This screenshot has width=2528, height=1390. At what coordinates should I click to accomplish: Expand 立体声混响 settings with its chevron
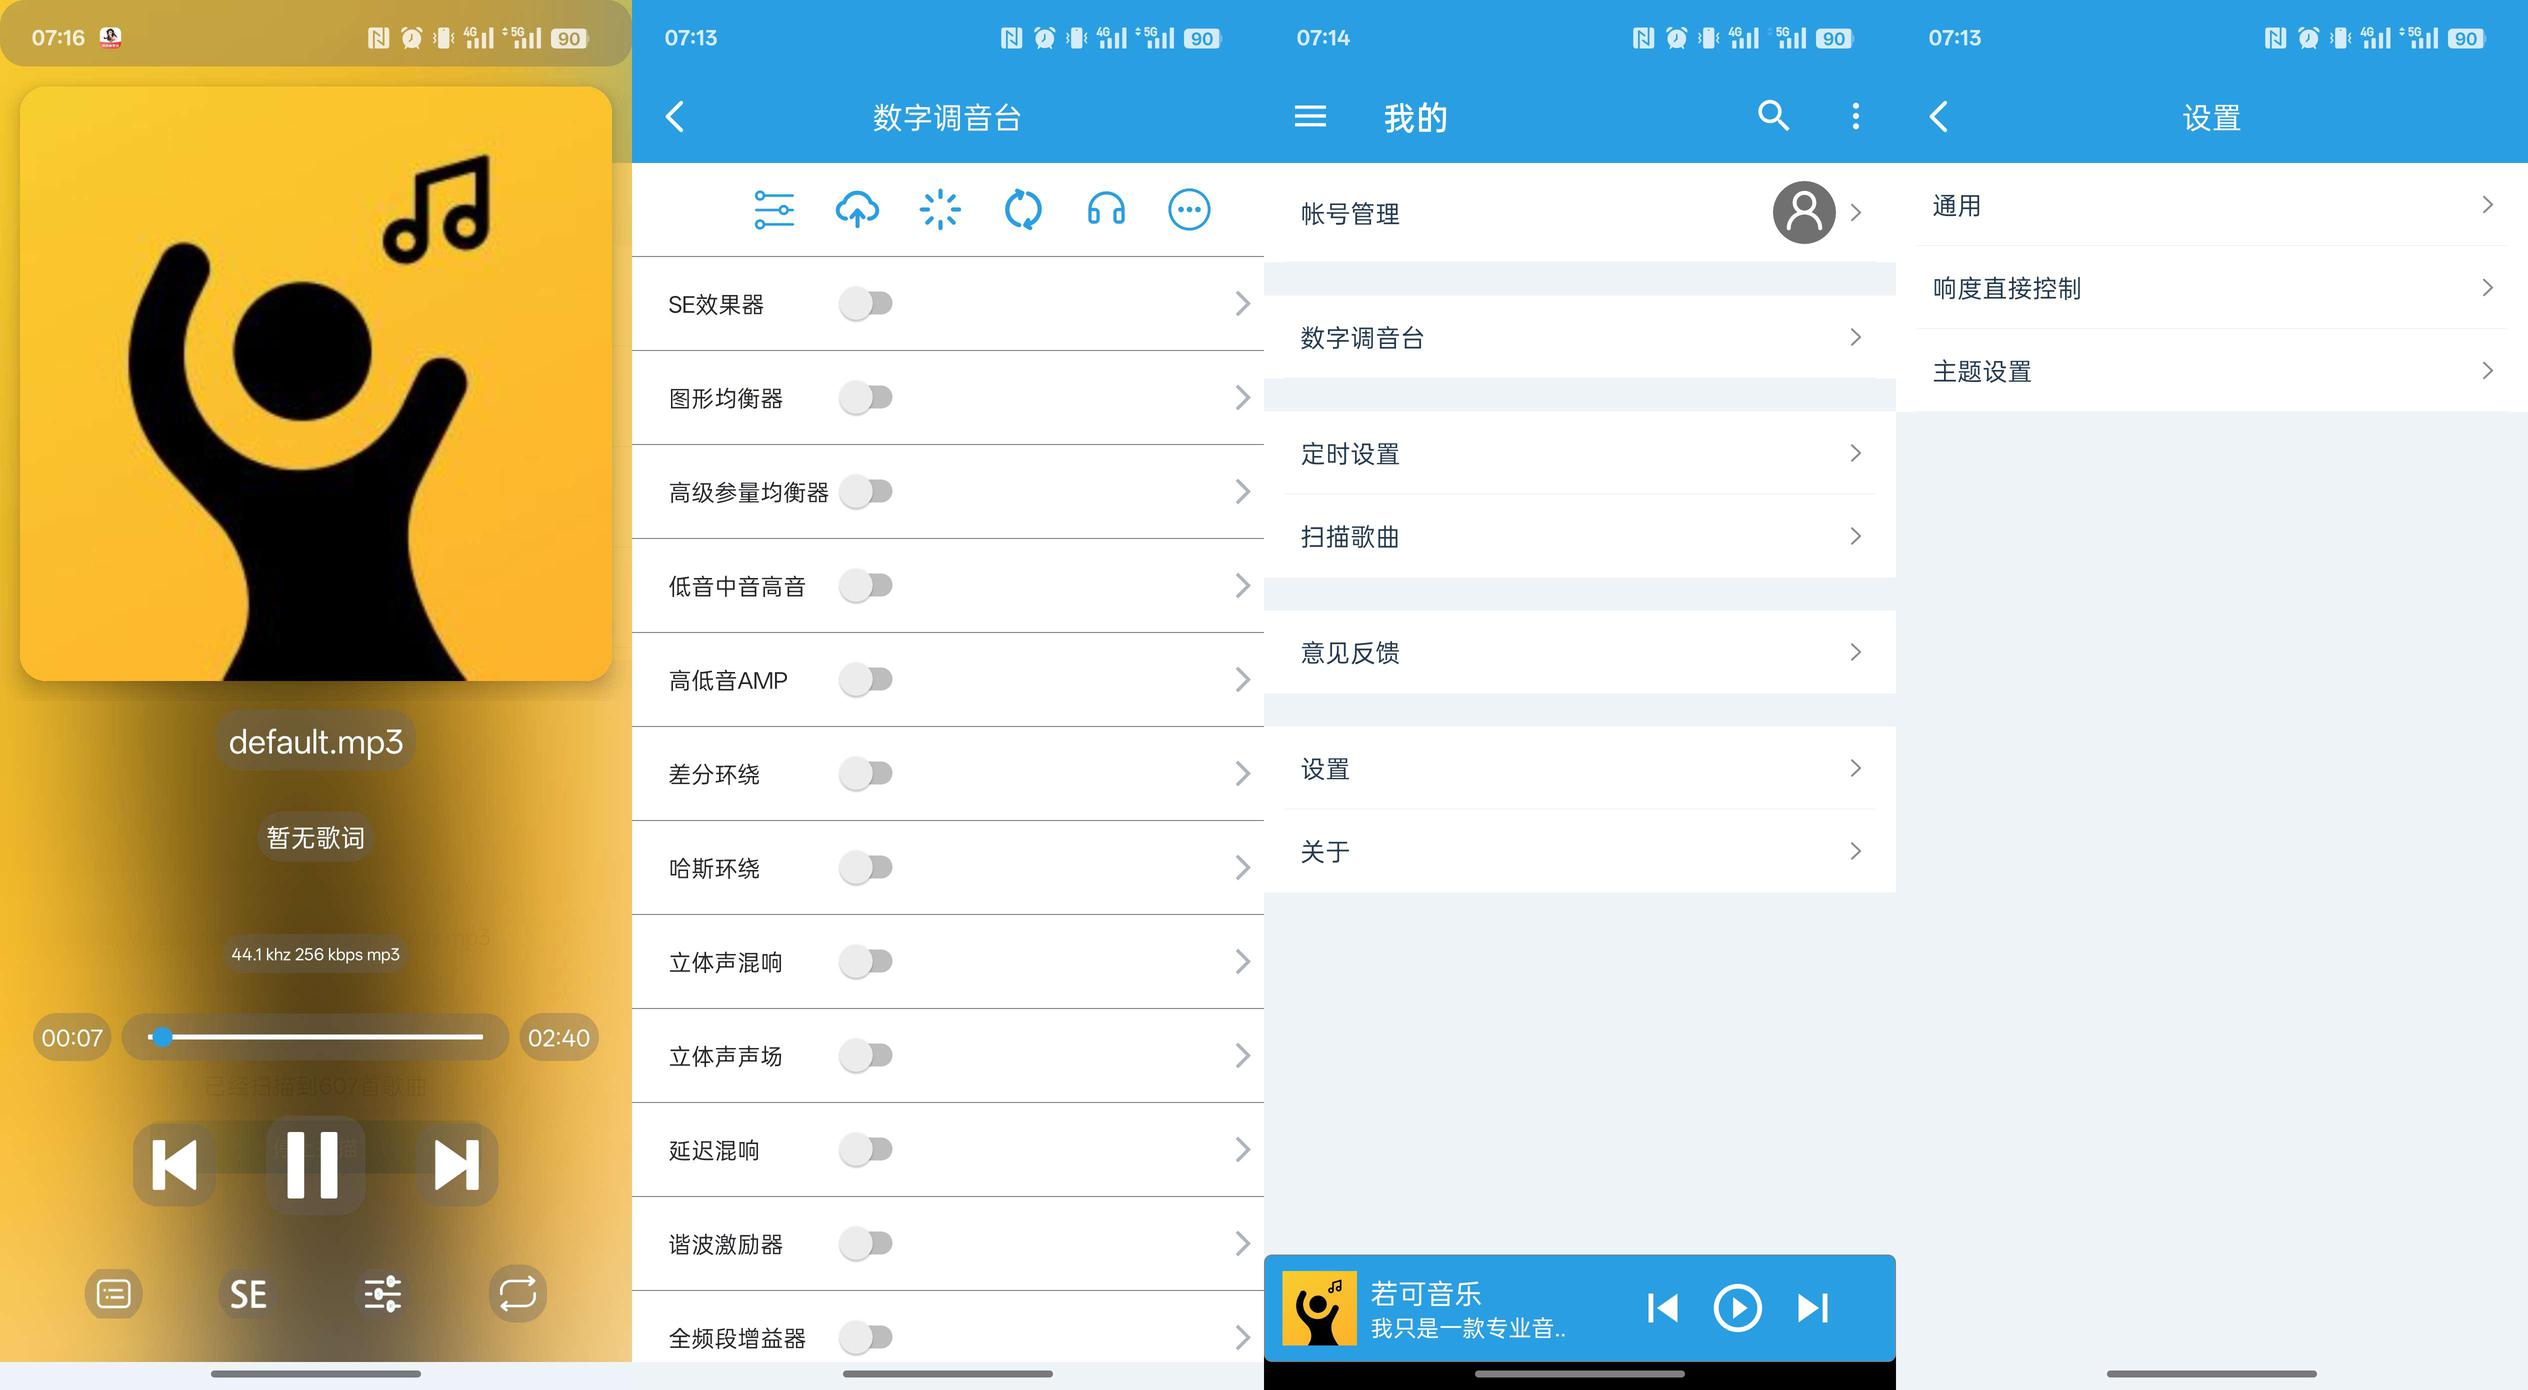pos(1242,962)
